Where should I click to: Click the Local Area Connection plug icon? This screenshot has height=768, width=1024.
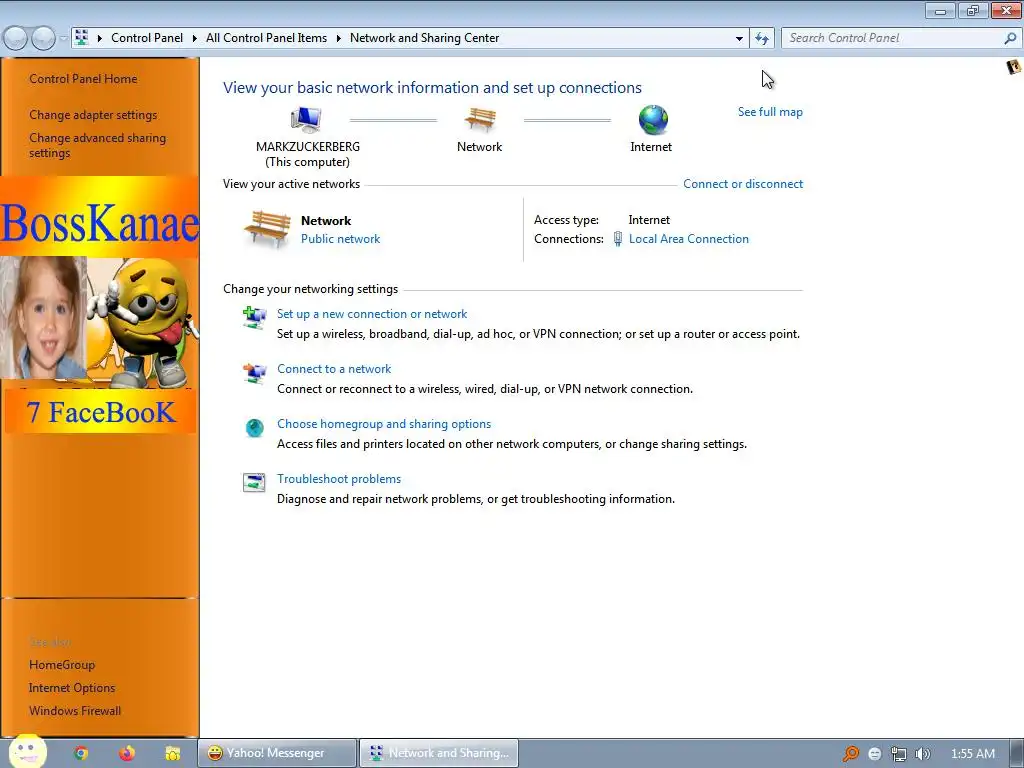(x=618, y=239)
